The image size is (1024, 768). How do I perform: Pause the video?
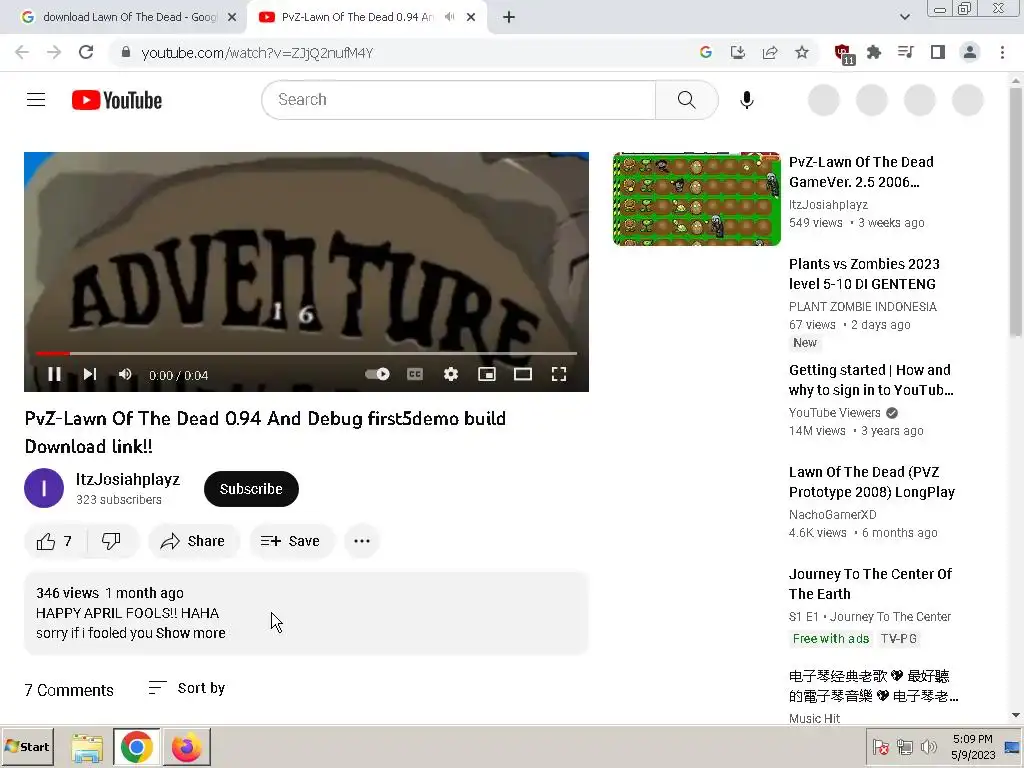click(54, 374)
